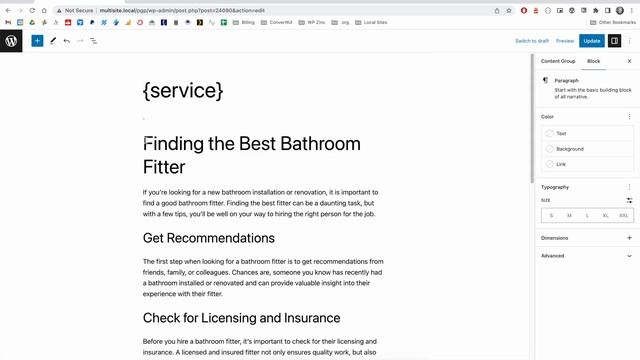Click the 'Finding the Best Bathroom Fitter' heading
Image resolution: width=640 pixels, height=360 pixels.
tap(251, 156)
